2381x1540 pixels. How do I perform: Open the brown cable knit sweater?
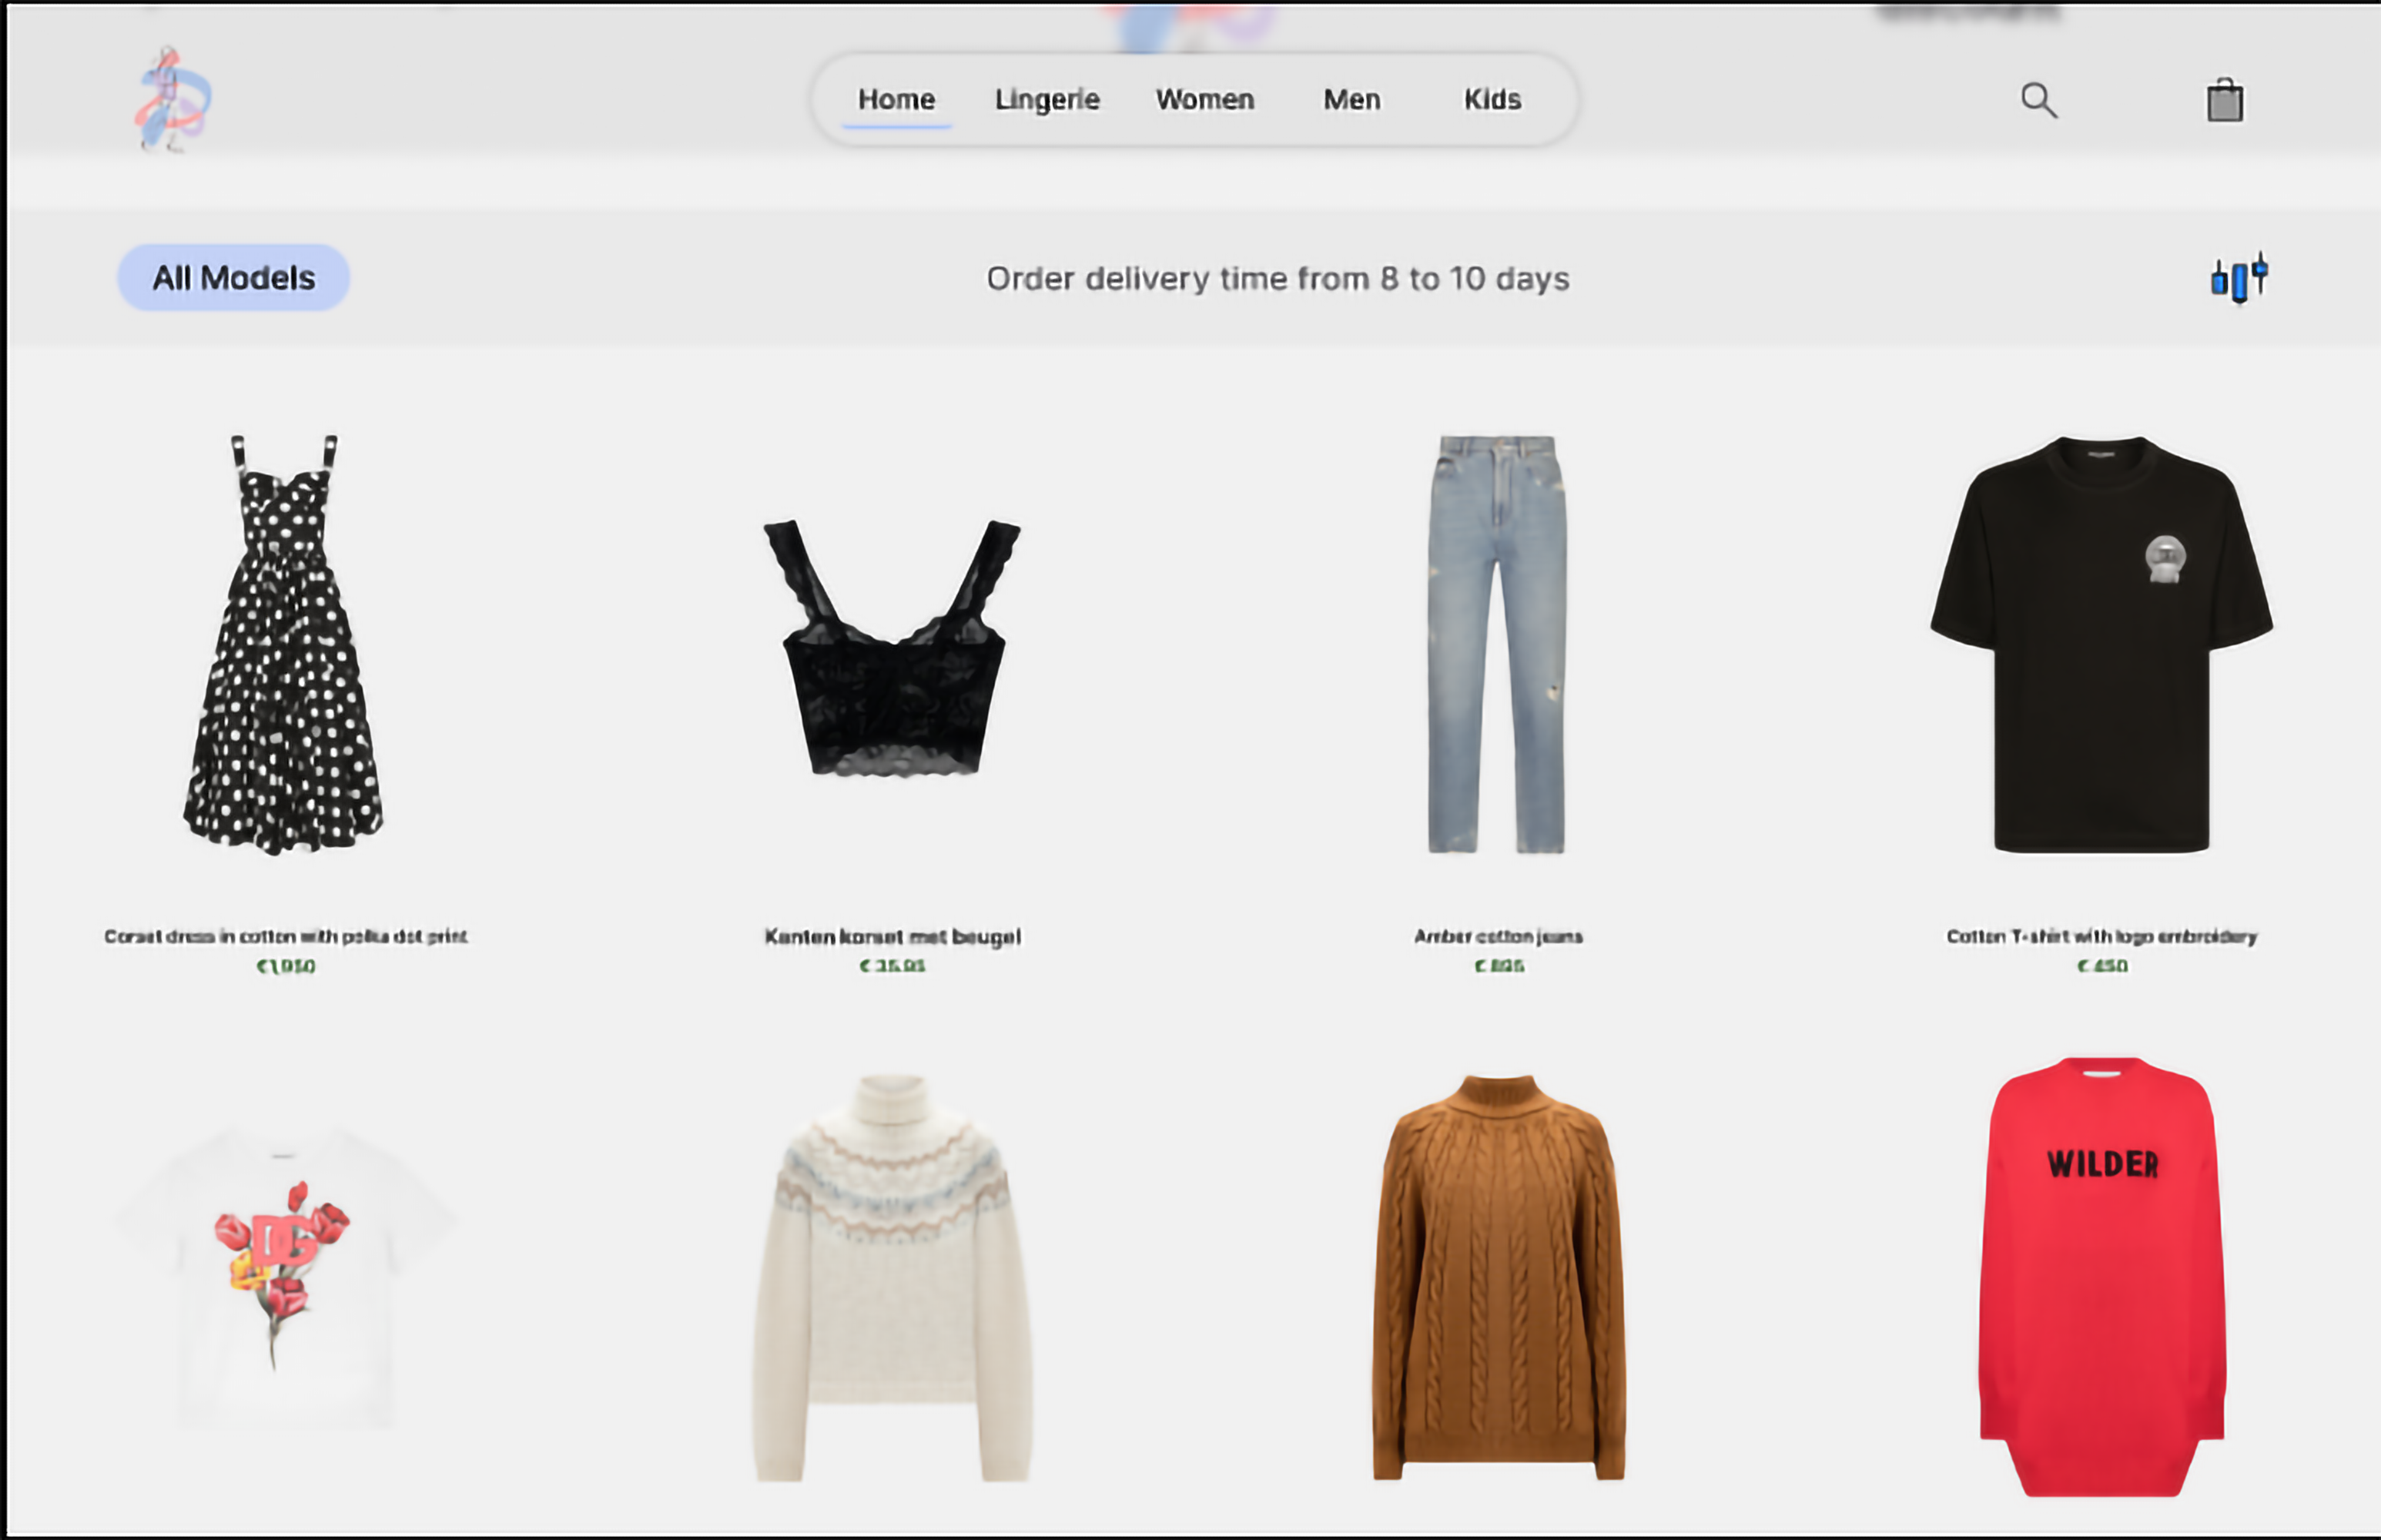click(x=1498, y=1278)
